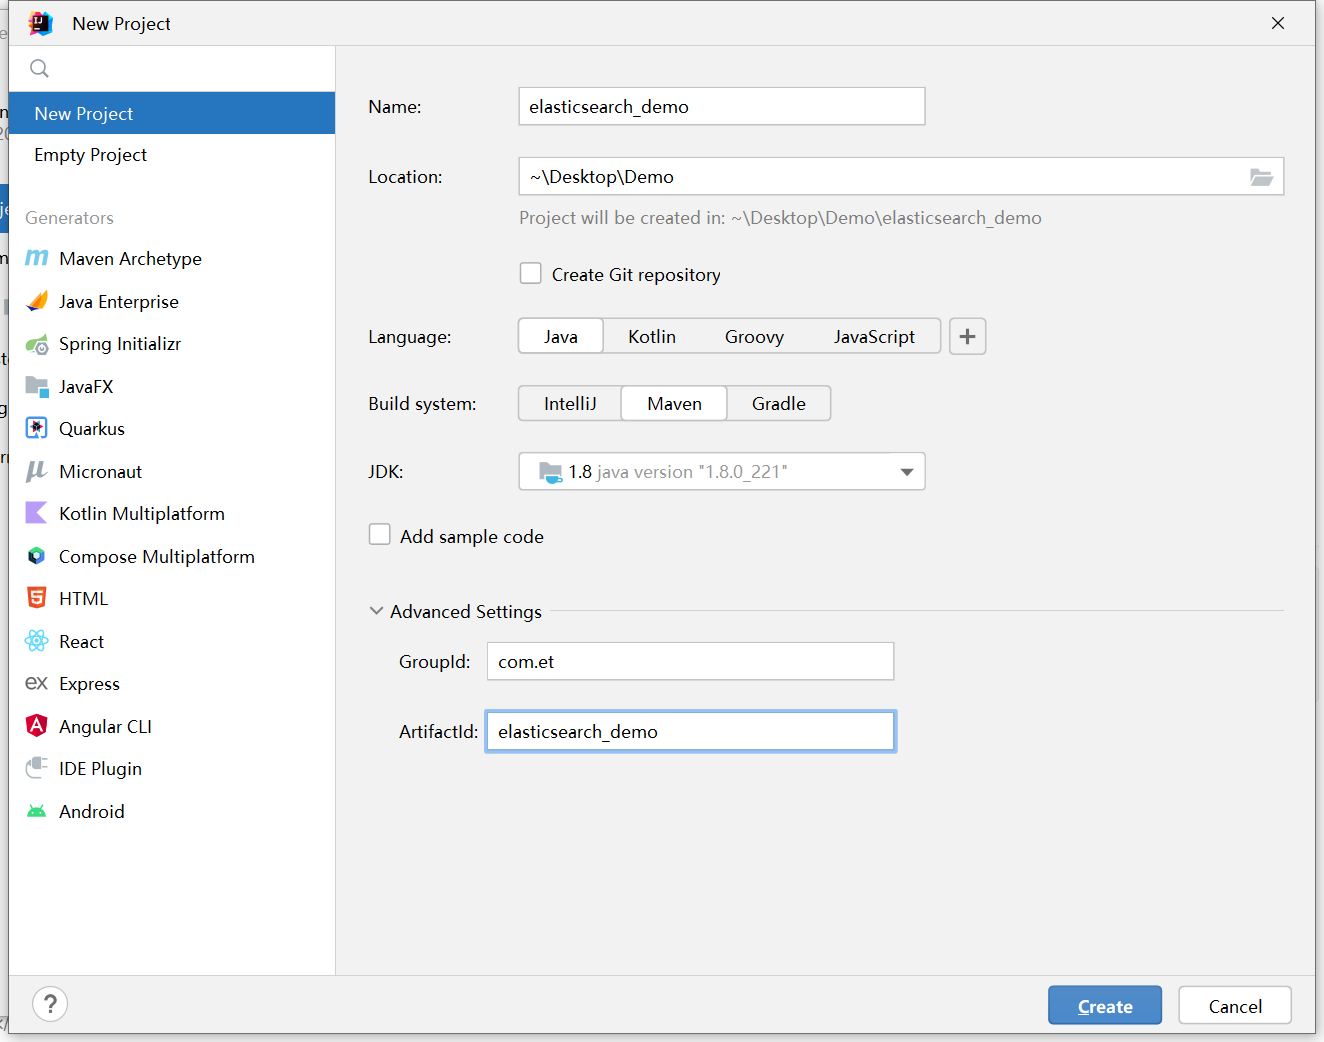
Task: Open help with question mark button
Action: point(50,1003)
